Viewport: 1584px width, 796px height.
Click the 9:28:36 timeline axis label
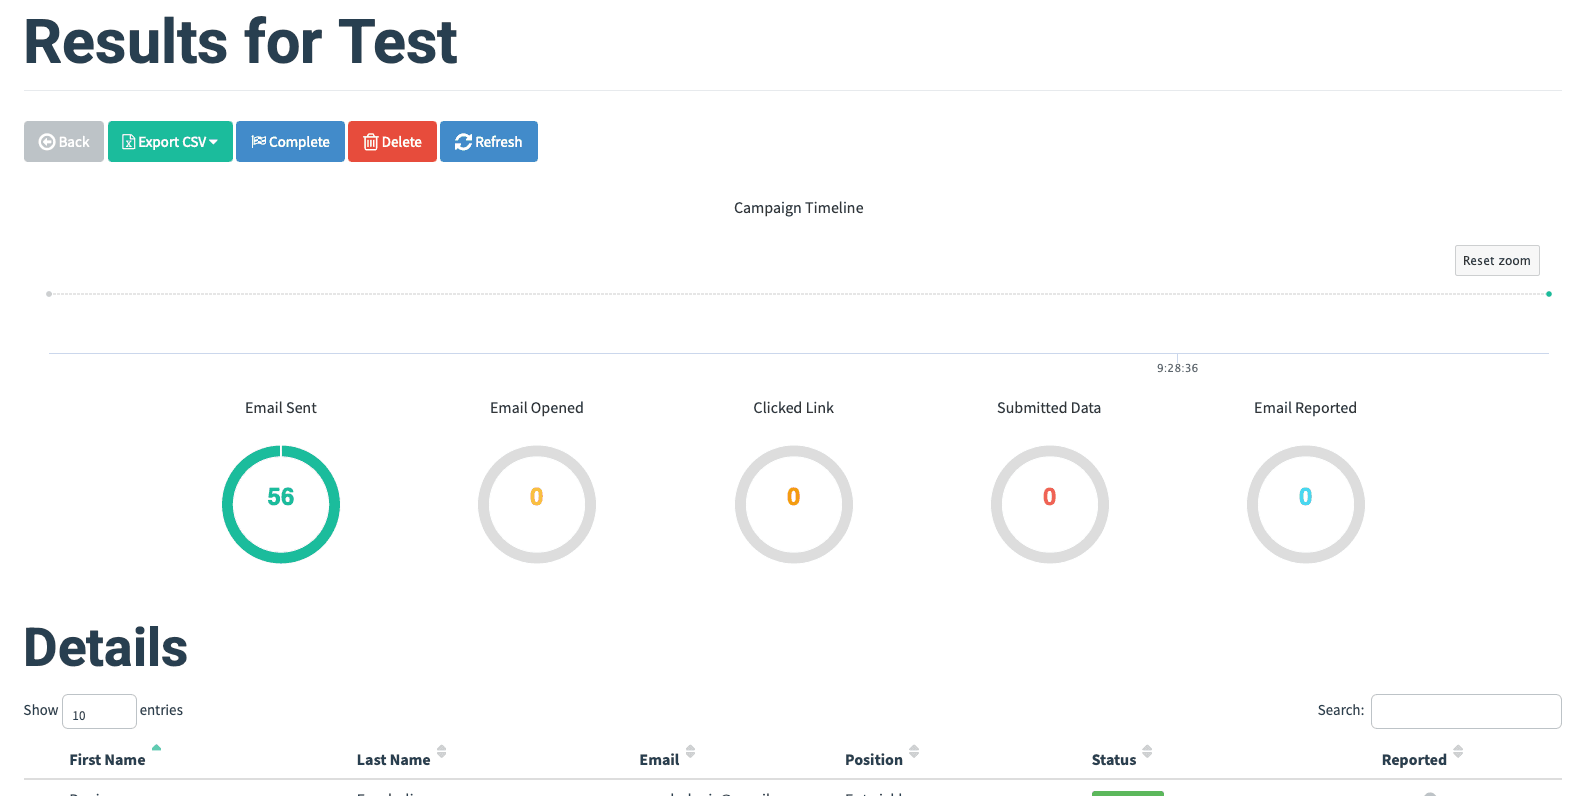click(1178, 368)
